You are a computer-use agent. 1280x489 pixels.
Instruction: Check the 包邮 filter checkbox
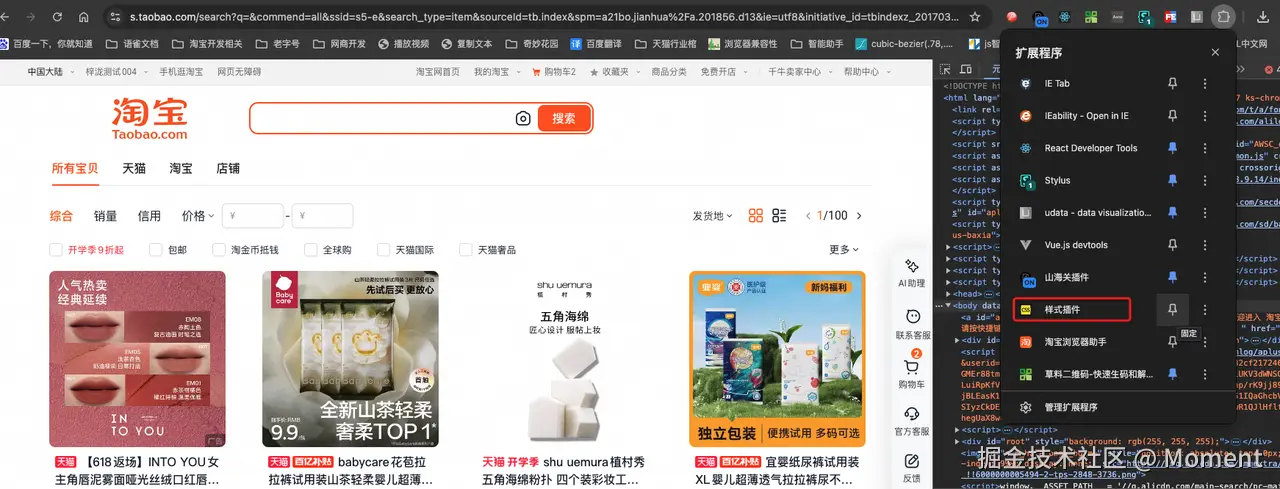[156, 250]
